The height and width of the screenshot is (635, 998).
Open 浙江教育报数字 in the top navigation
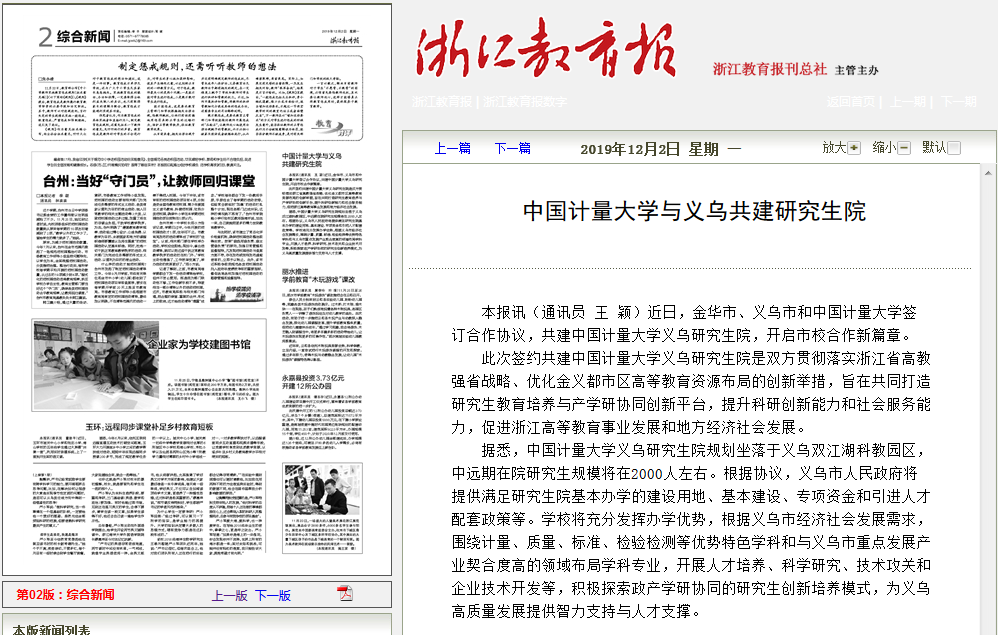pos(526,102)
